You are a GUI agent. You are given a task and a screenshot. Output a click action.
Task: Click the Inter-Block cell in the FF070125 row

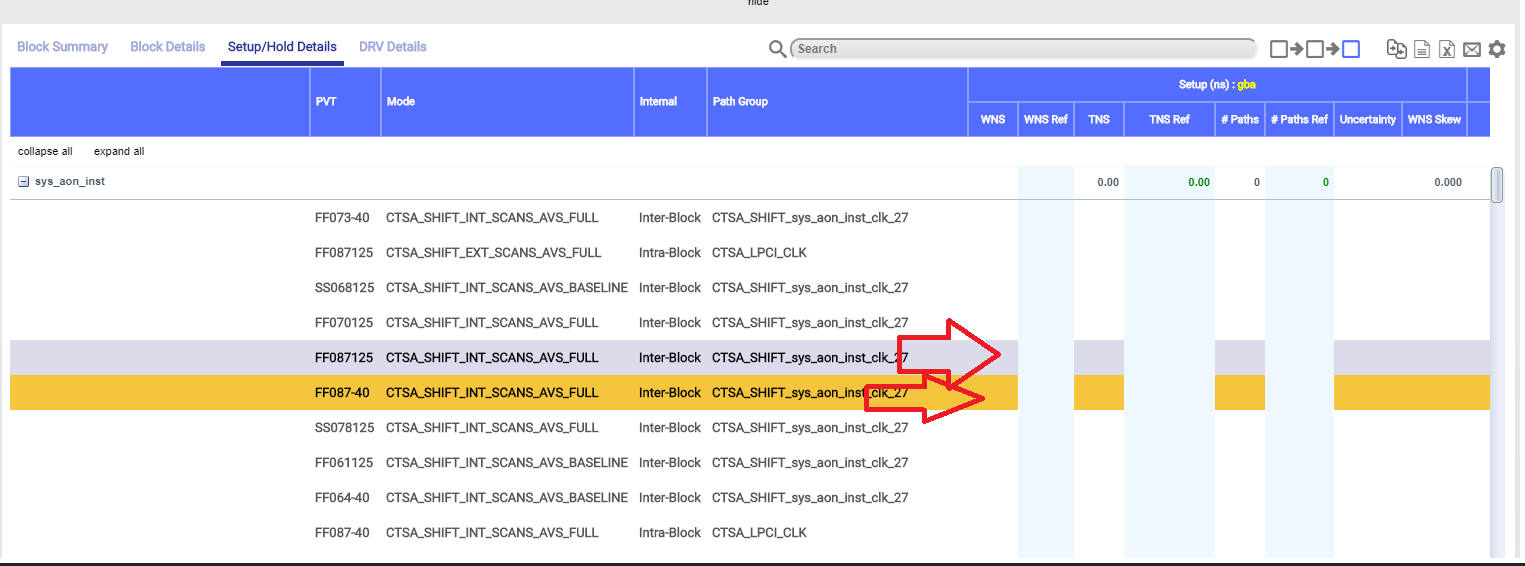click(x=670, y=323)
